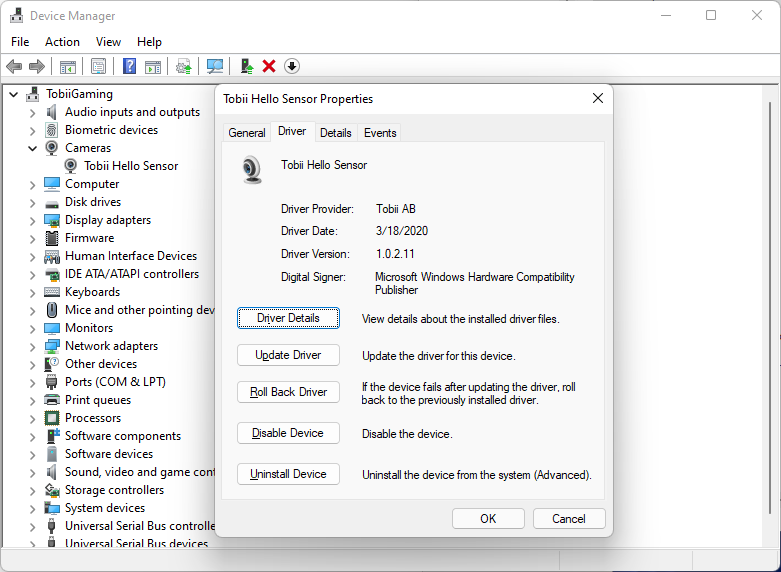Select the Driver tab

tap(292, 132)
